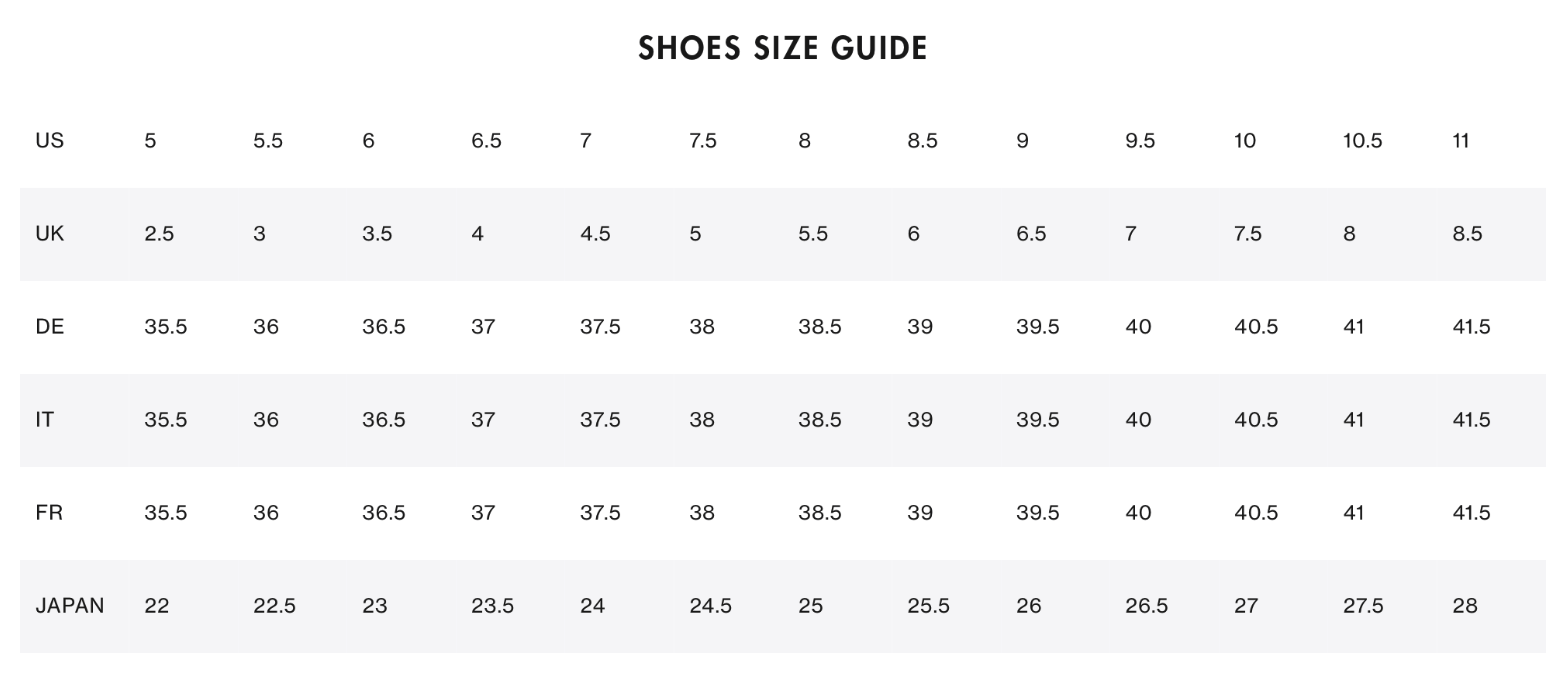
Task: Select IT size 40 cell
Action: (1137, 420)
